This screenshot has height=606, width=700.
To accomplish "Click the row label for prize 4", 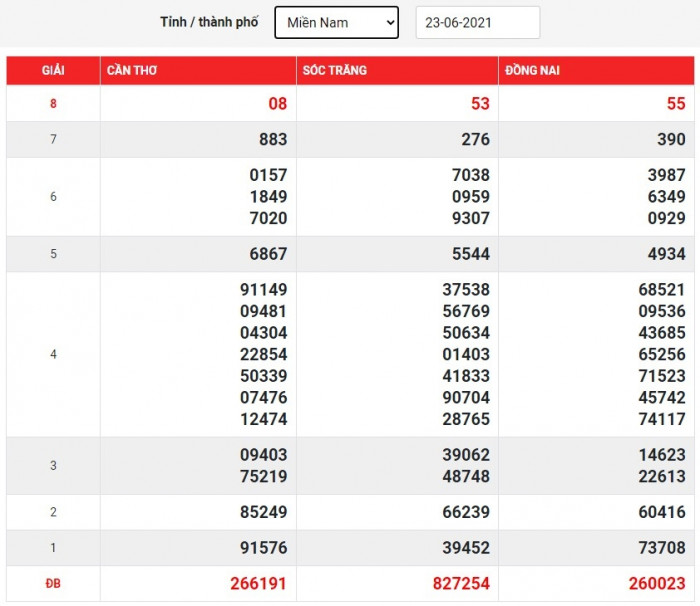I will point(53,354).
